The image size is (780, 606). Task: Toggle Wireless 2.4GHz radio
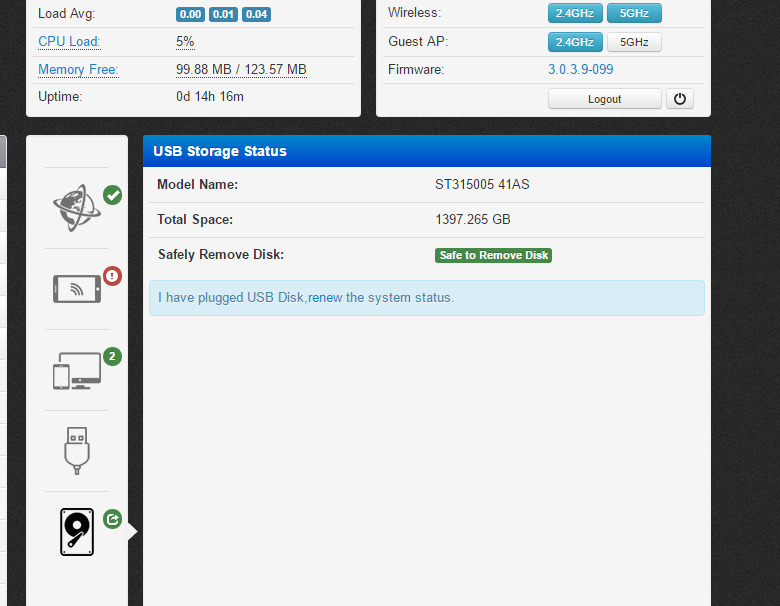tap(575, 13)
